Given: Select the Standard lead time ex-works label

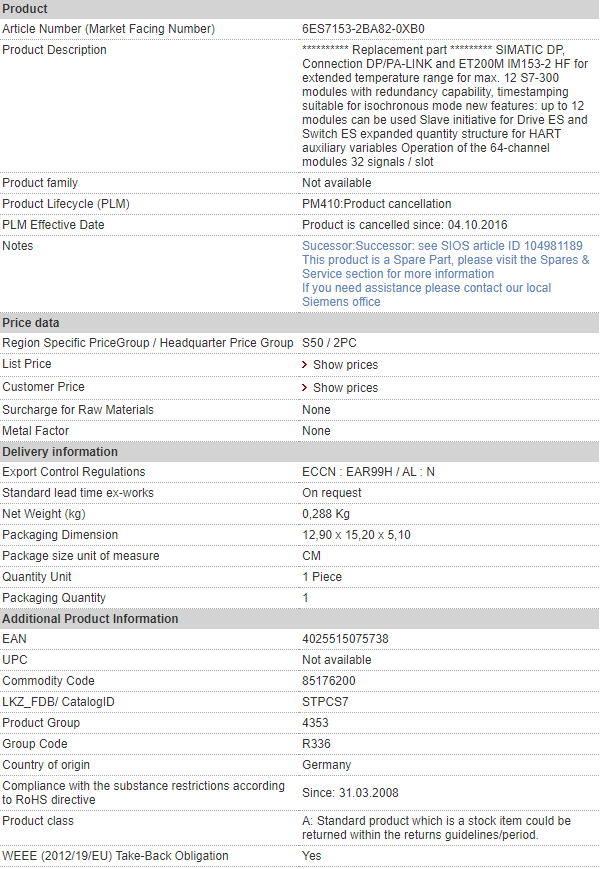Looking at the screenshot, I should pos(78,493).
